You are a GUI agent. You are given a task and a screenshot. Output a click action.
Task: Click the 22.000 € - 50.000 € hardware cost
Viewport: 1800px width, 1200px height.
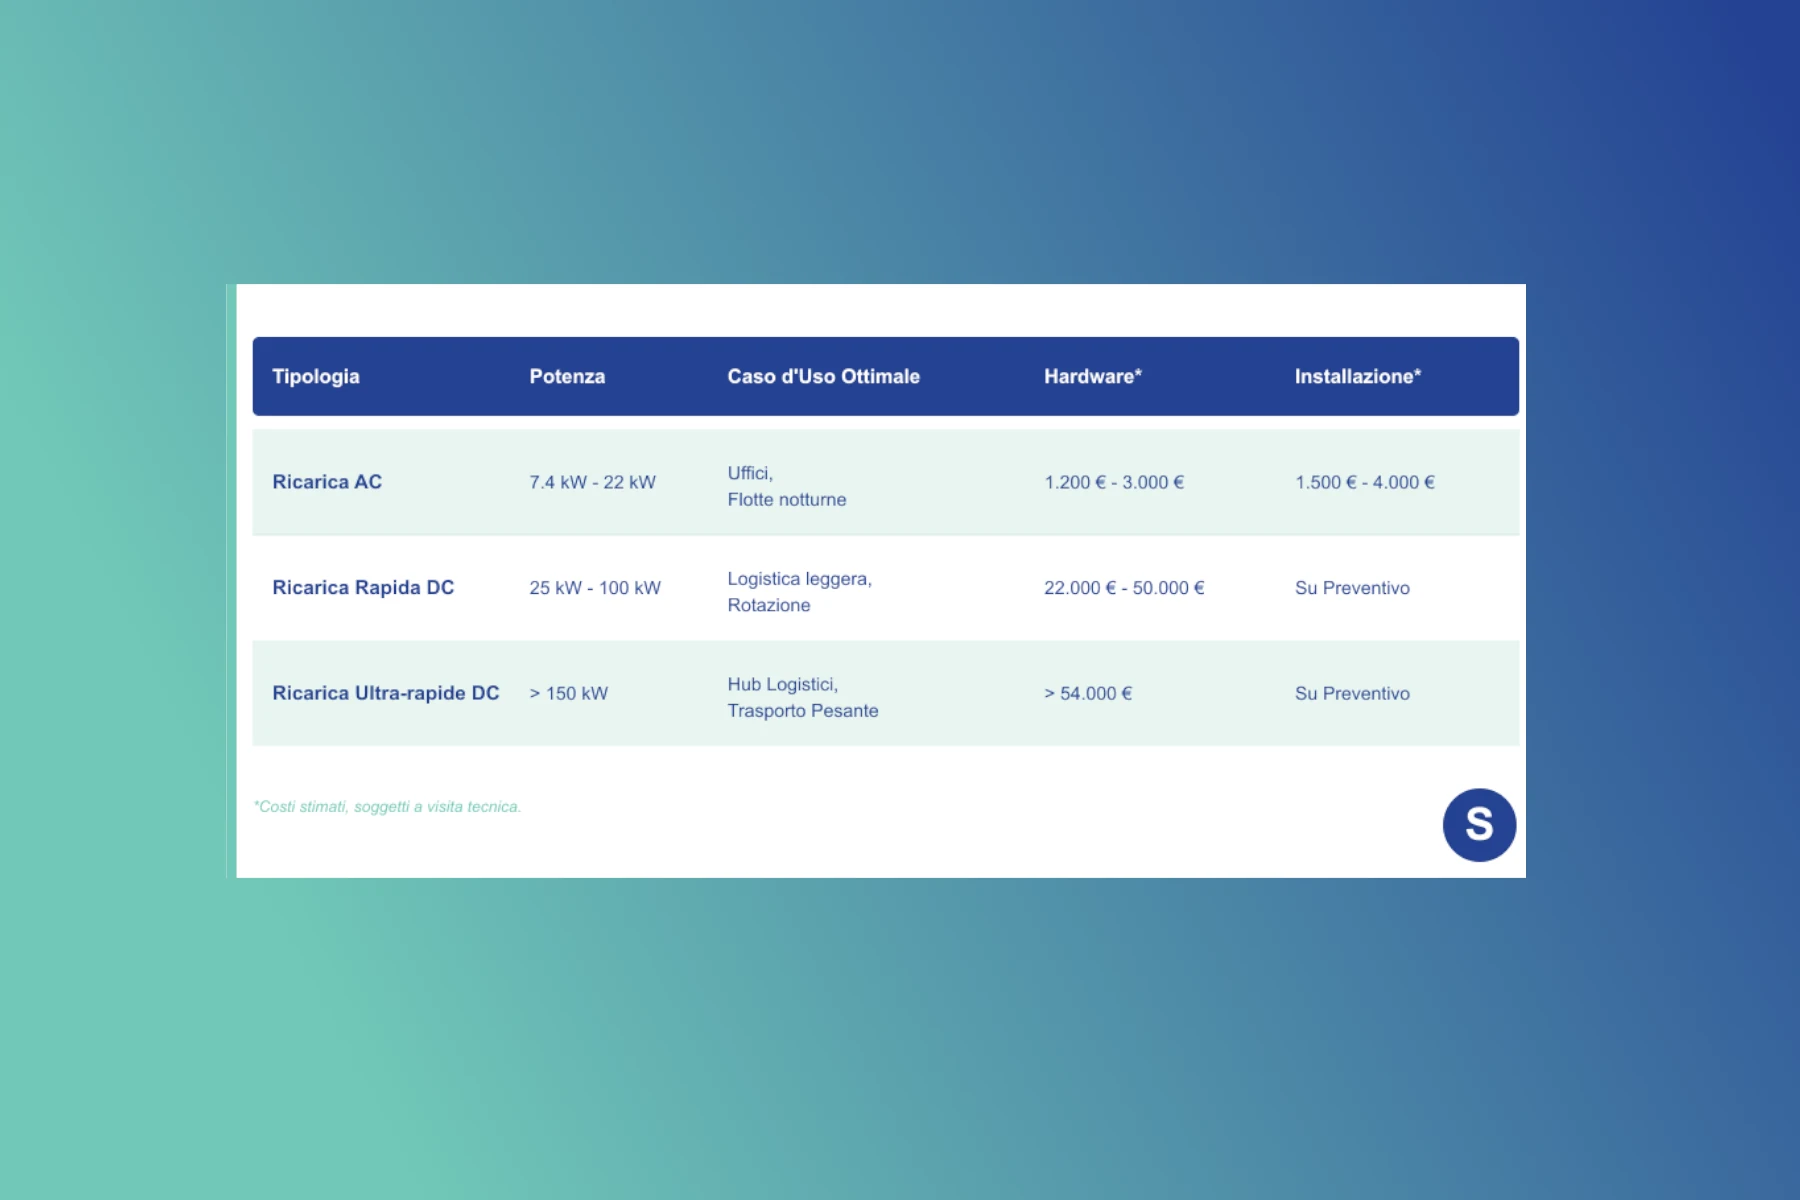1124,588
